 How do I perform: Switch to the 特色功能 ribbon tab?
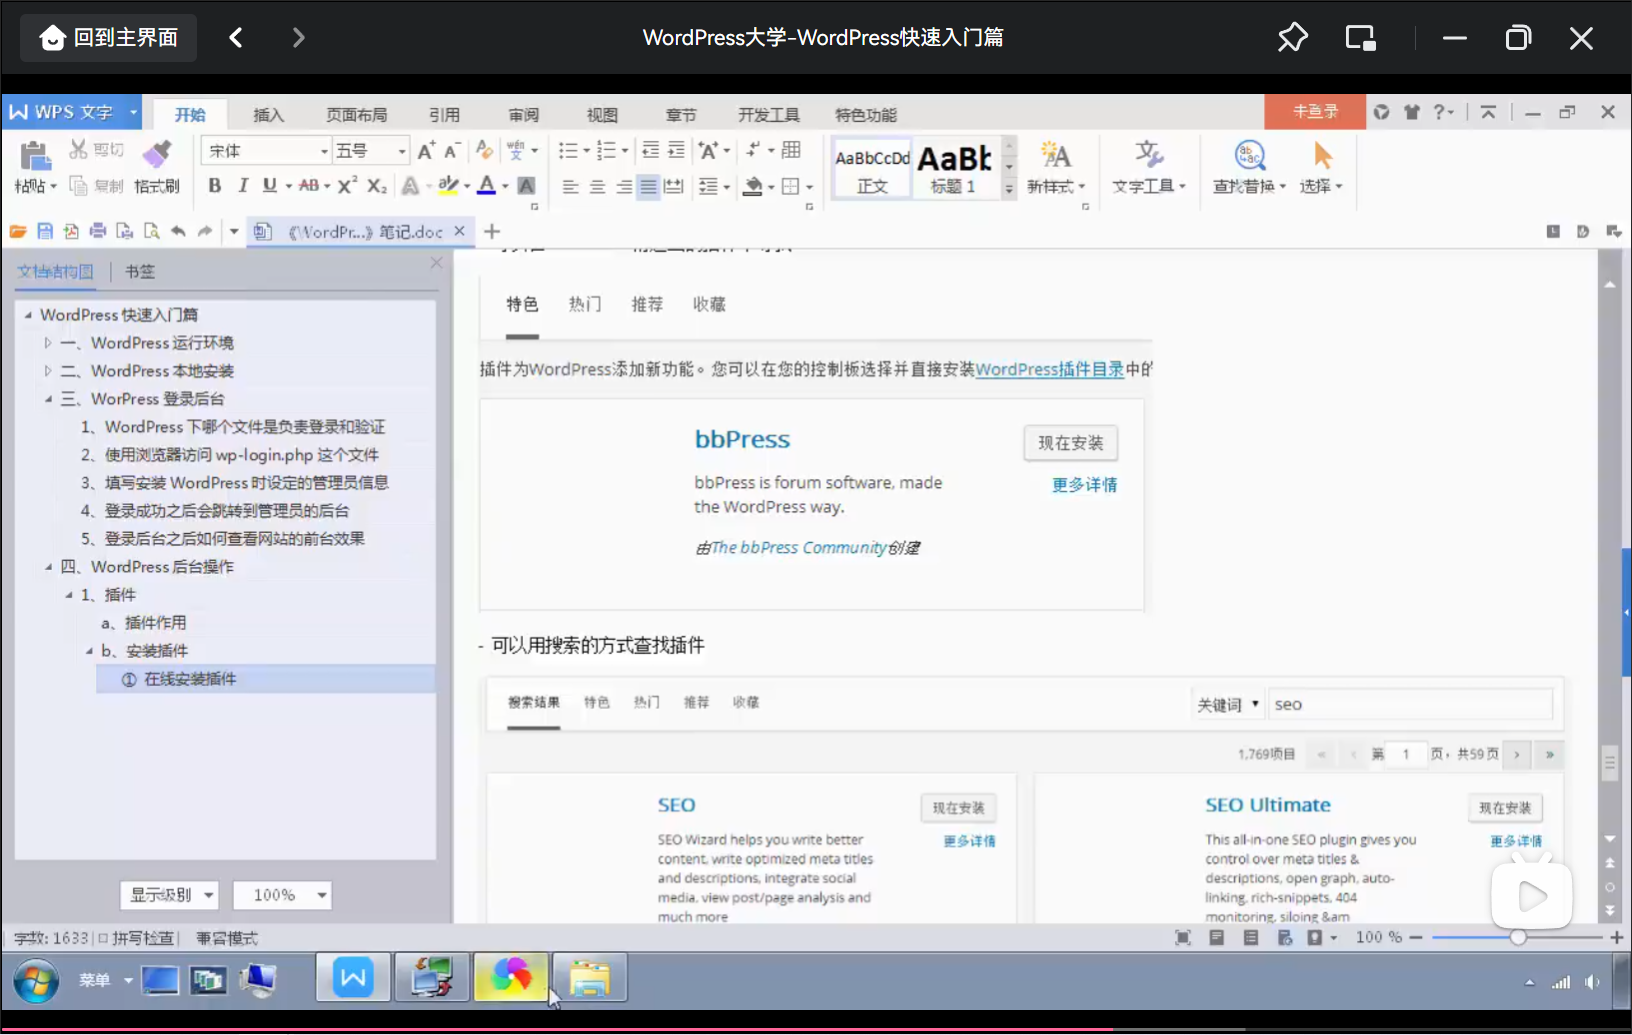click(x=866, y=115)
